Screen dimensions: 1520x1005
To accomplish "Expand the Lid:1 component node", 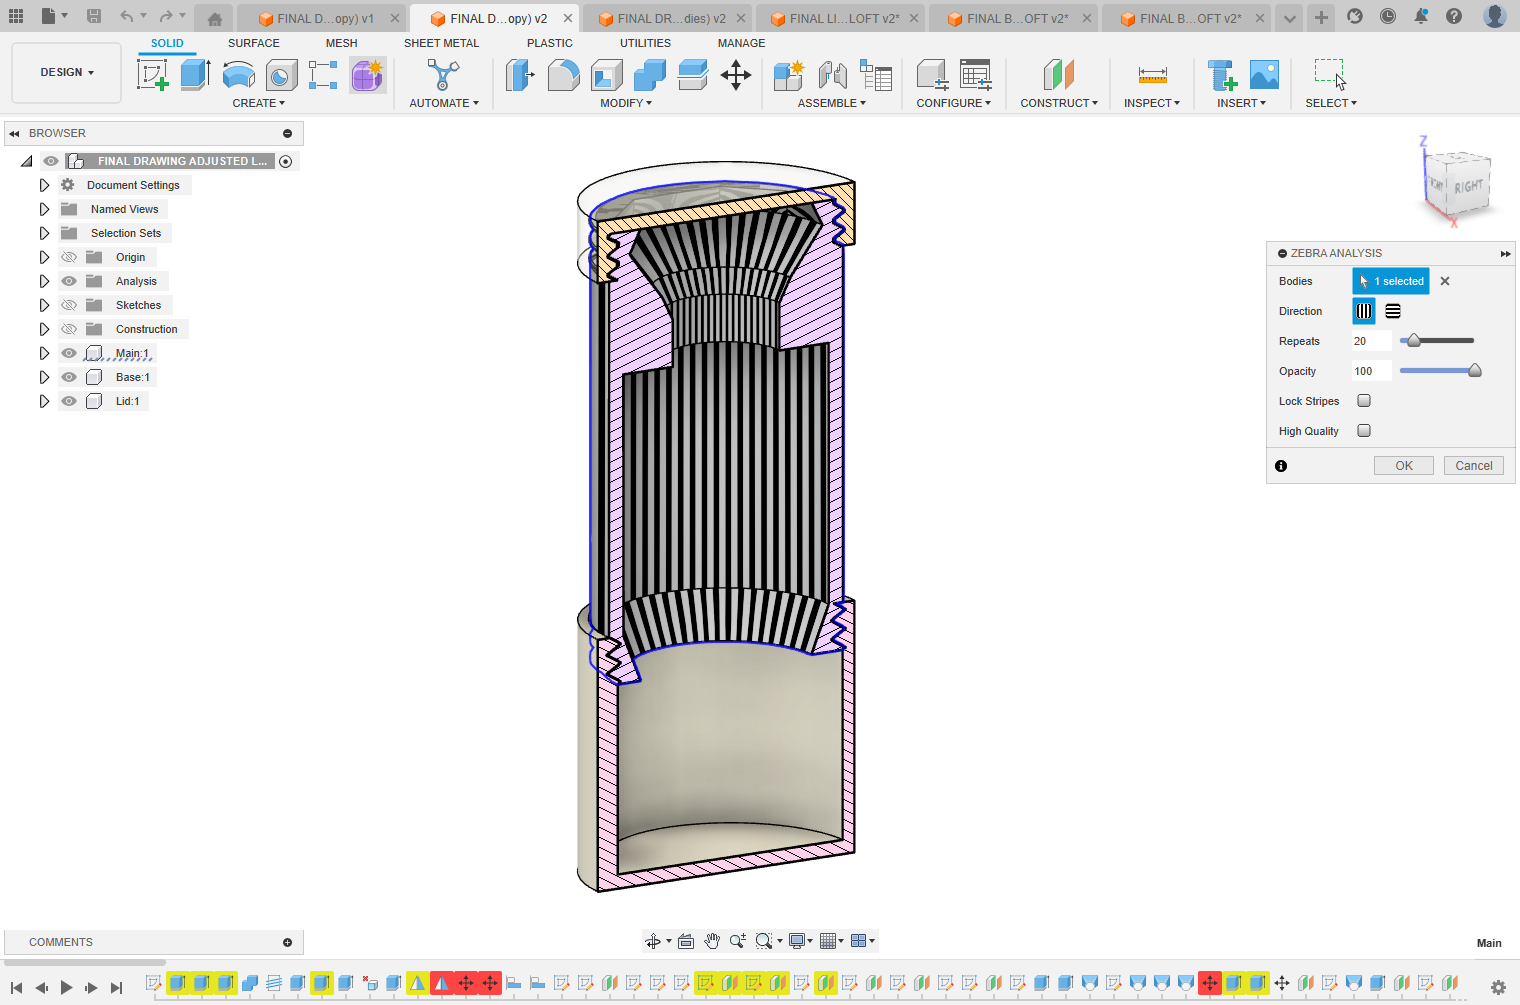I will [44, 401].
